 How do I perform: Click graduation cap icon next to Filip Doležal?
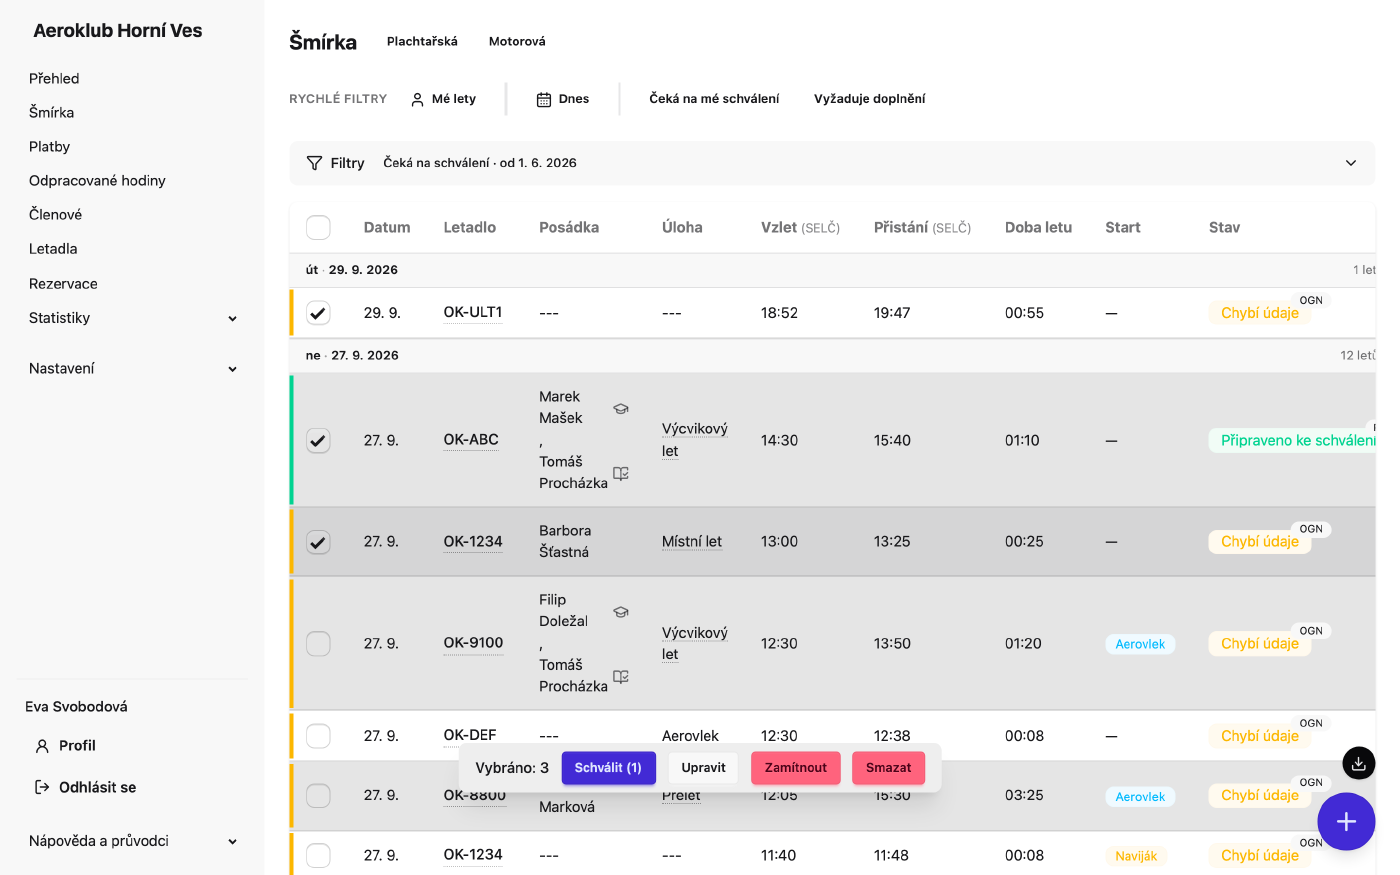point(621,611)
